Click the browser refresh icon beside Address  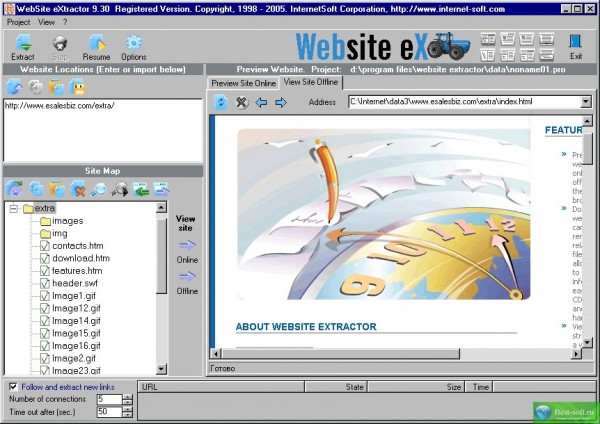tap(221, 102)
